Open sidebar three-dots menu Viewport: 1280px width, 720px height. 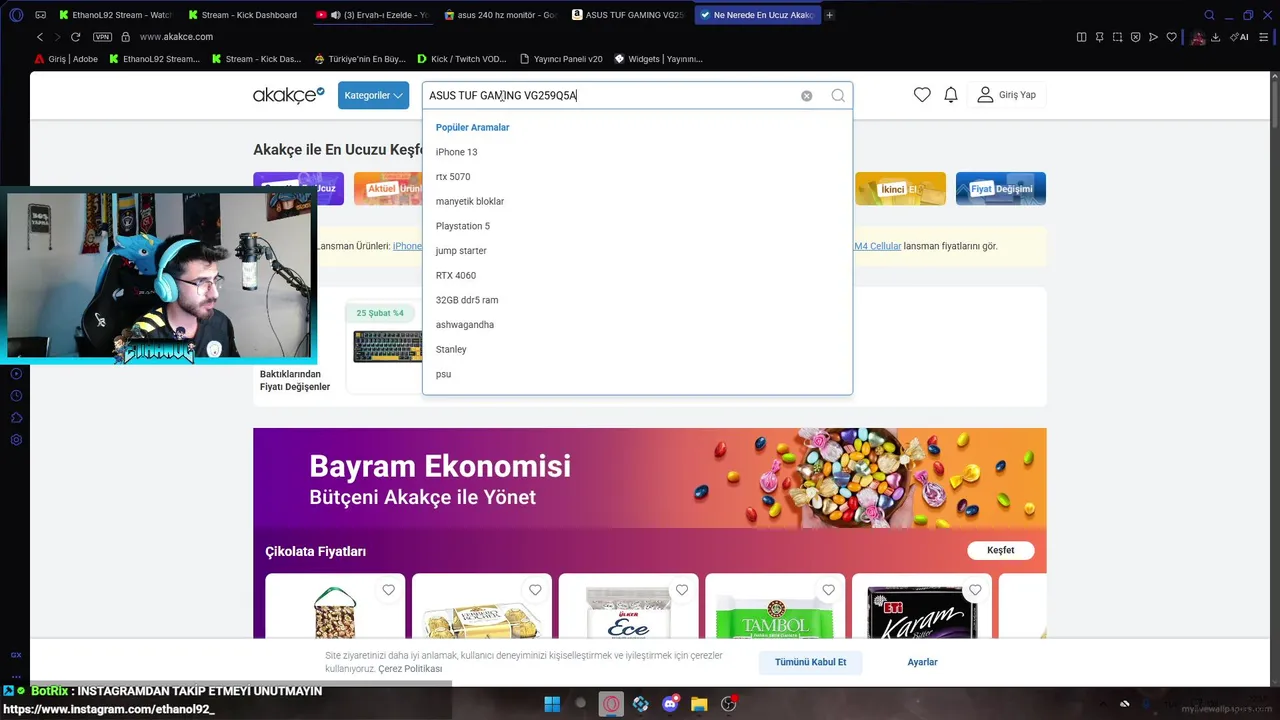[x=16, y=676]
